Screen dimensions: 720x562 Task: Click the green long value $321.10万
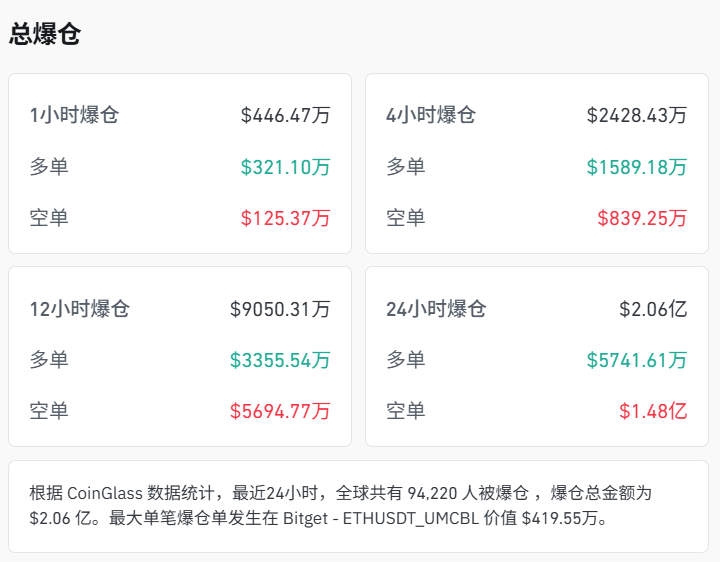[x=285, y=167]
